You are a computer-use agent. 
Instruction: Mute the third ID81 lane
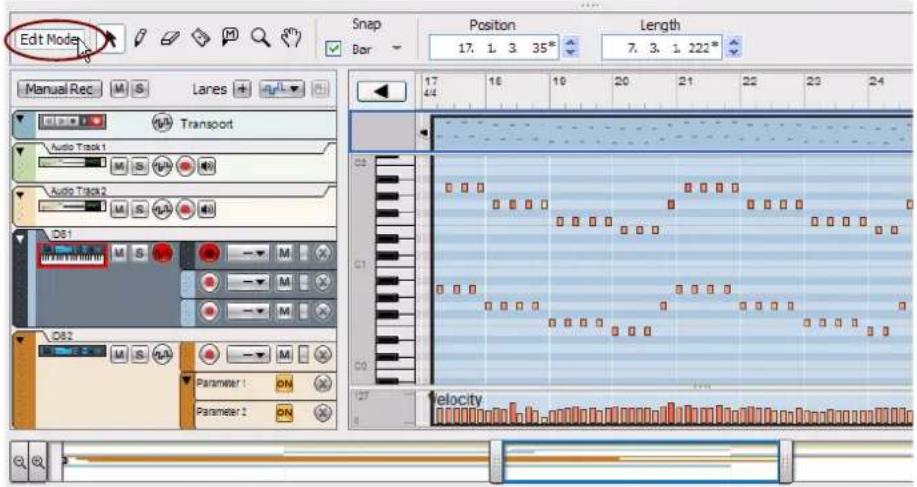click(284, 311)
